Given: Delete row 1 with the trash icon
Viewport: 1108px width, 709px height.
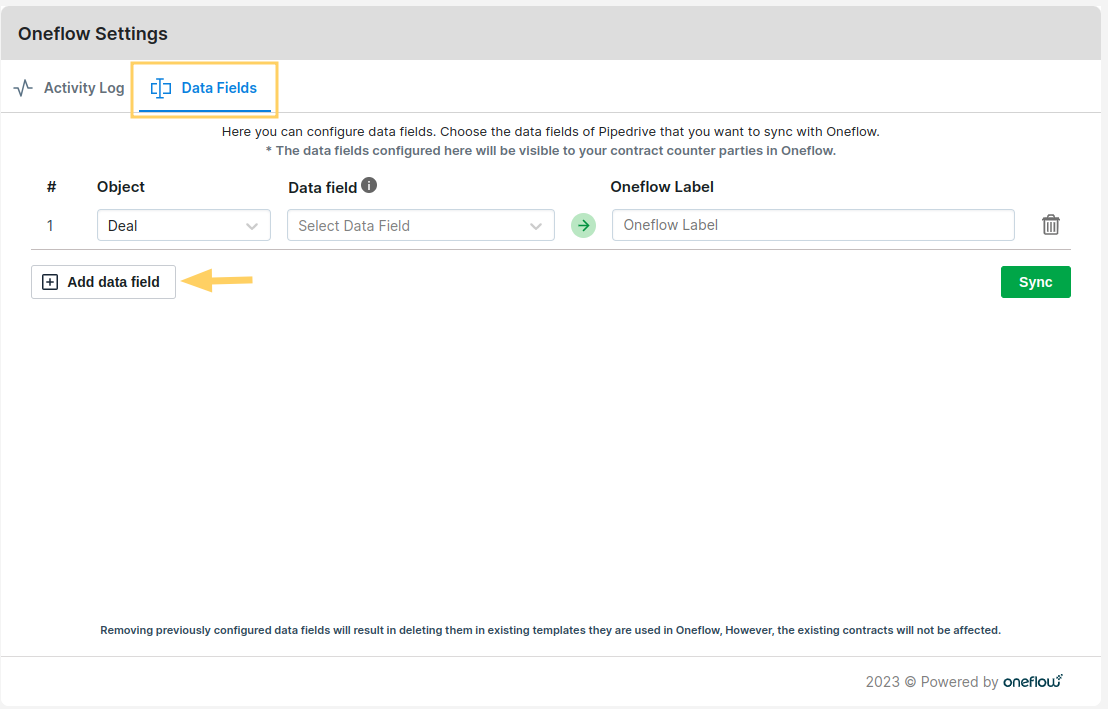Looking at the screenshot, I should [1051, 225].
